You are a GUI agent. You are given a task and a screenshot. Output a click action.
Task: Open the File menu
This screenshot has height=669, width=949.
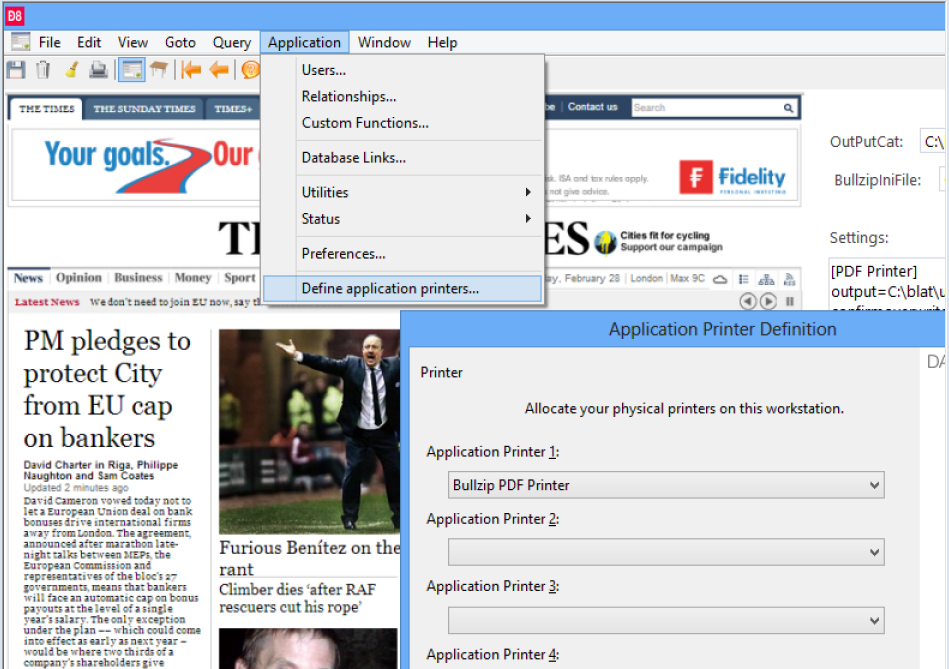(50, 42)
